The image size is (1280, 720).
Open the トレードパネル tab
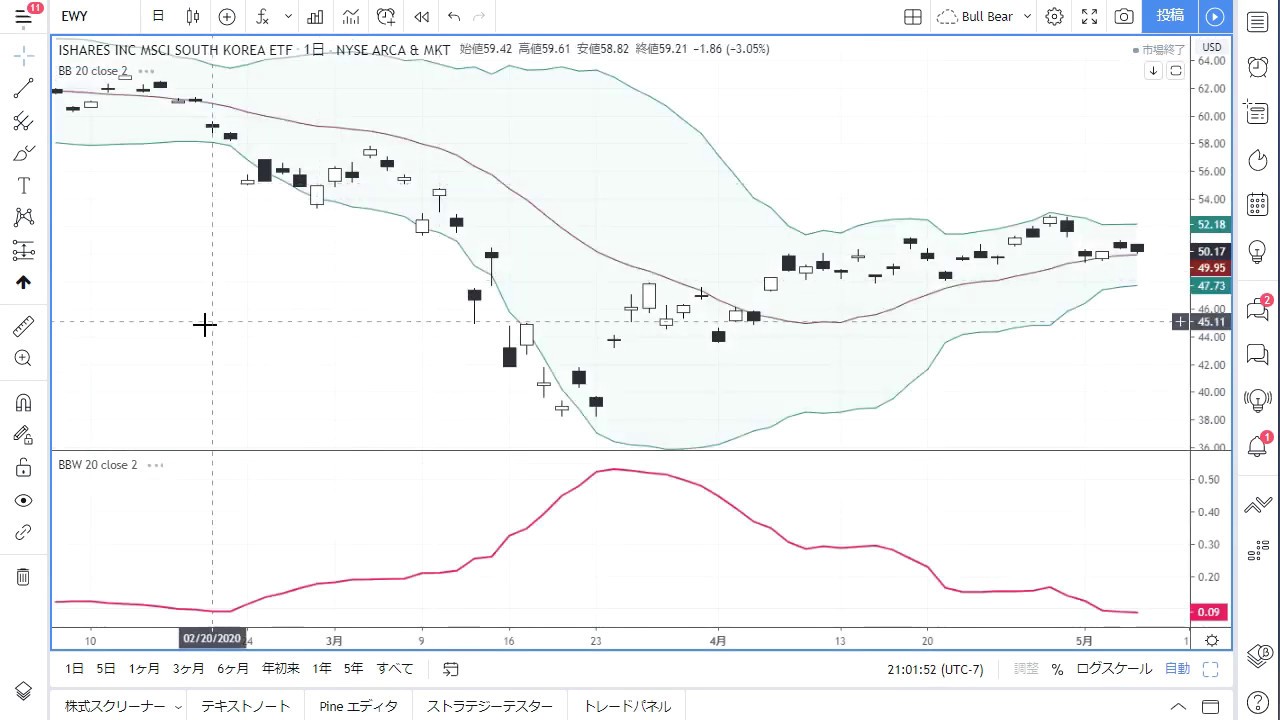[627, 706]
